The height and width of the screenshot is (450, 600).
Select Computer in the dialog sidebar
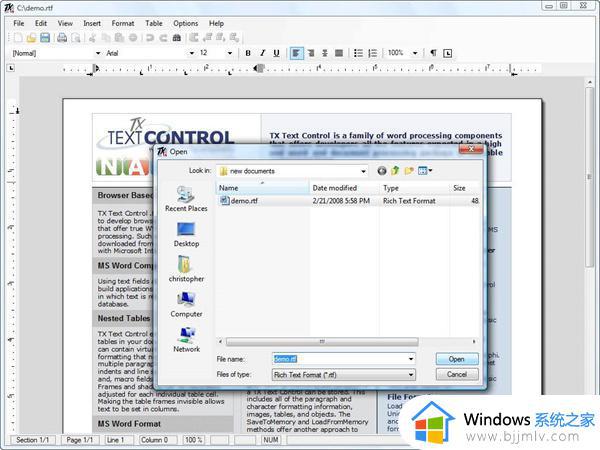click(186, 305)
